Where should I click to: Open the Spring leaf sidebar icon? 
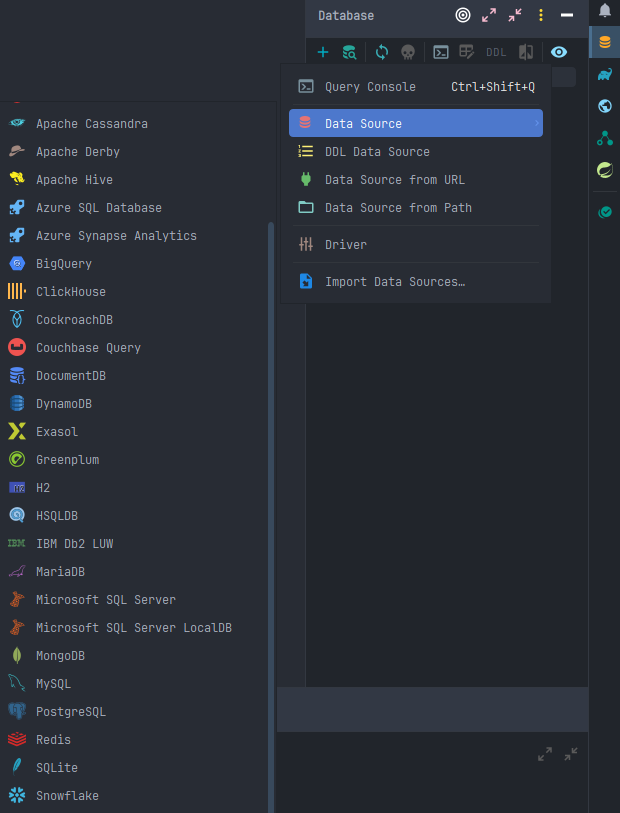[x=604, y=170]
